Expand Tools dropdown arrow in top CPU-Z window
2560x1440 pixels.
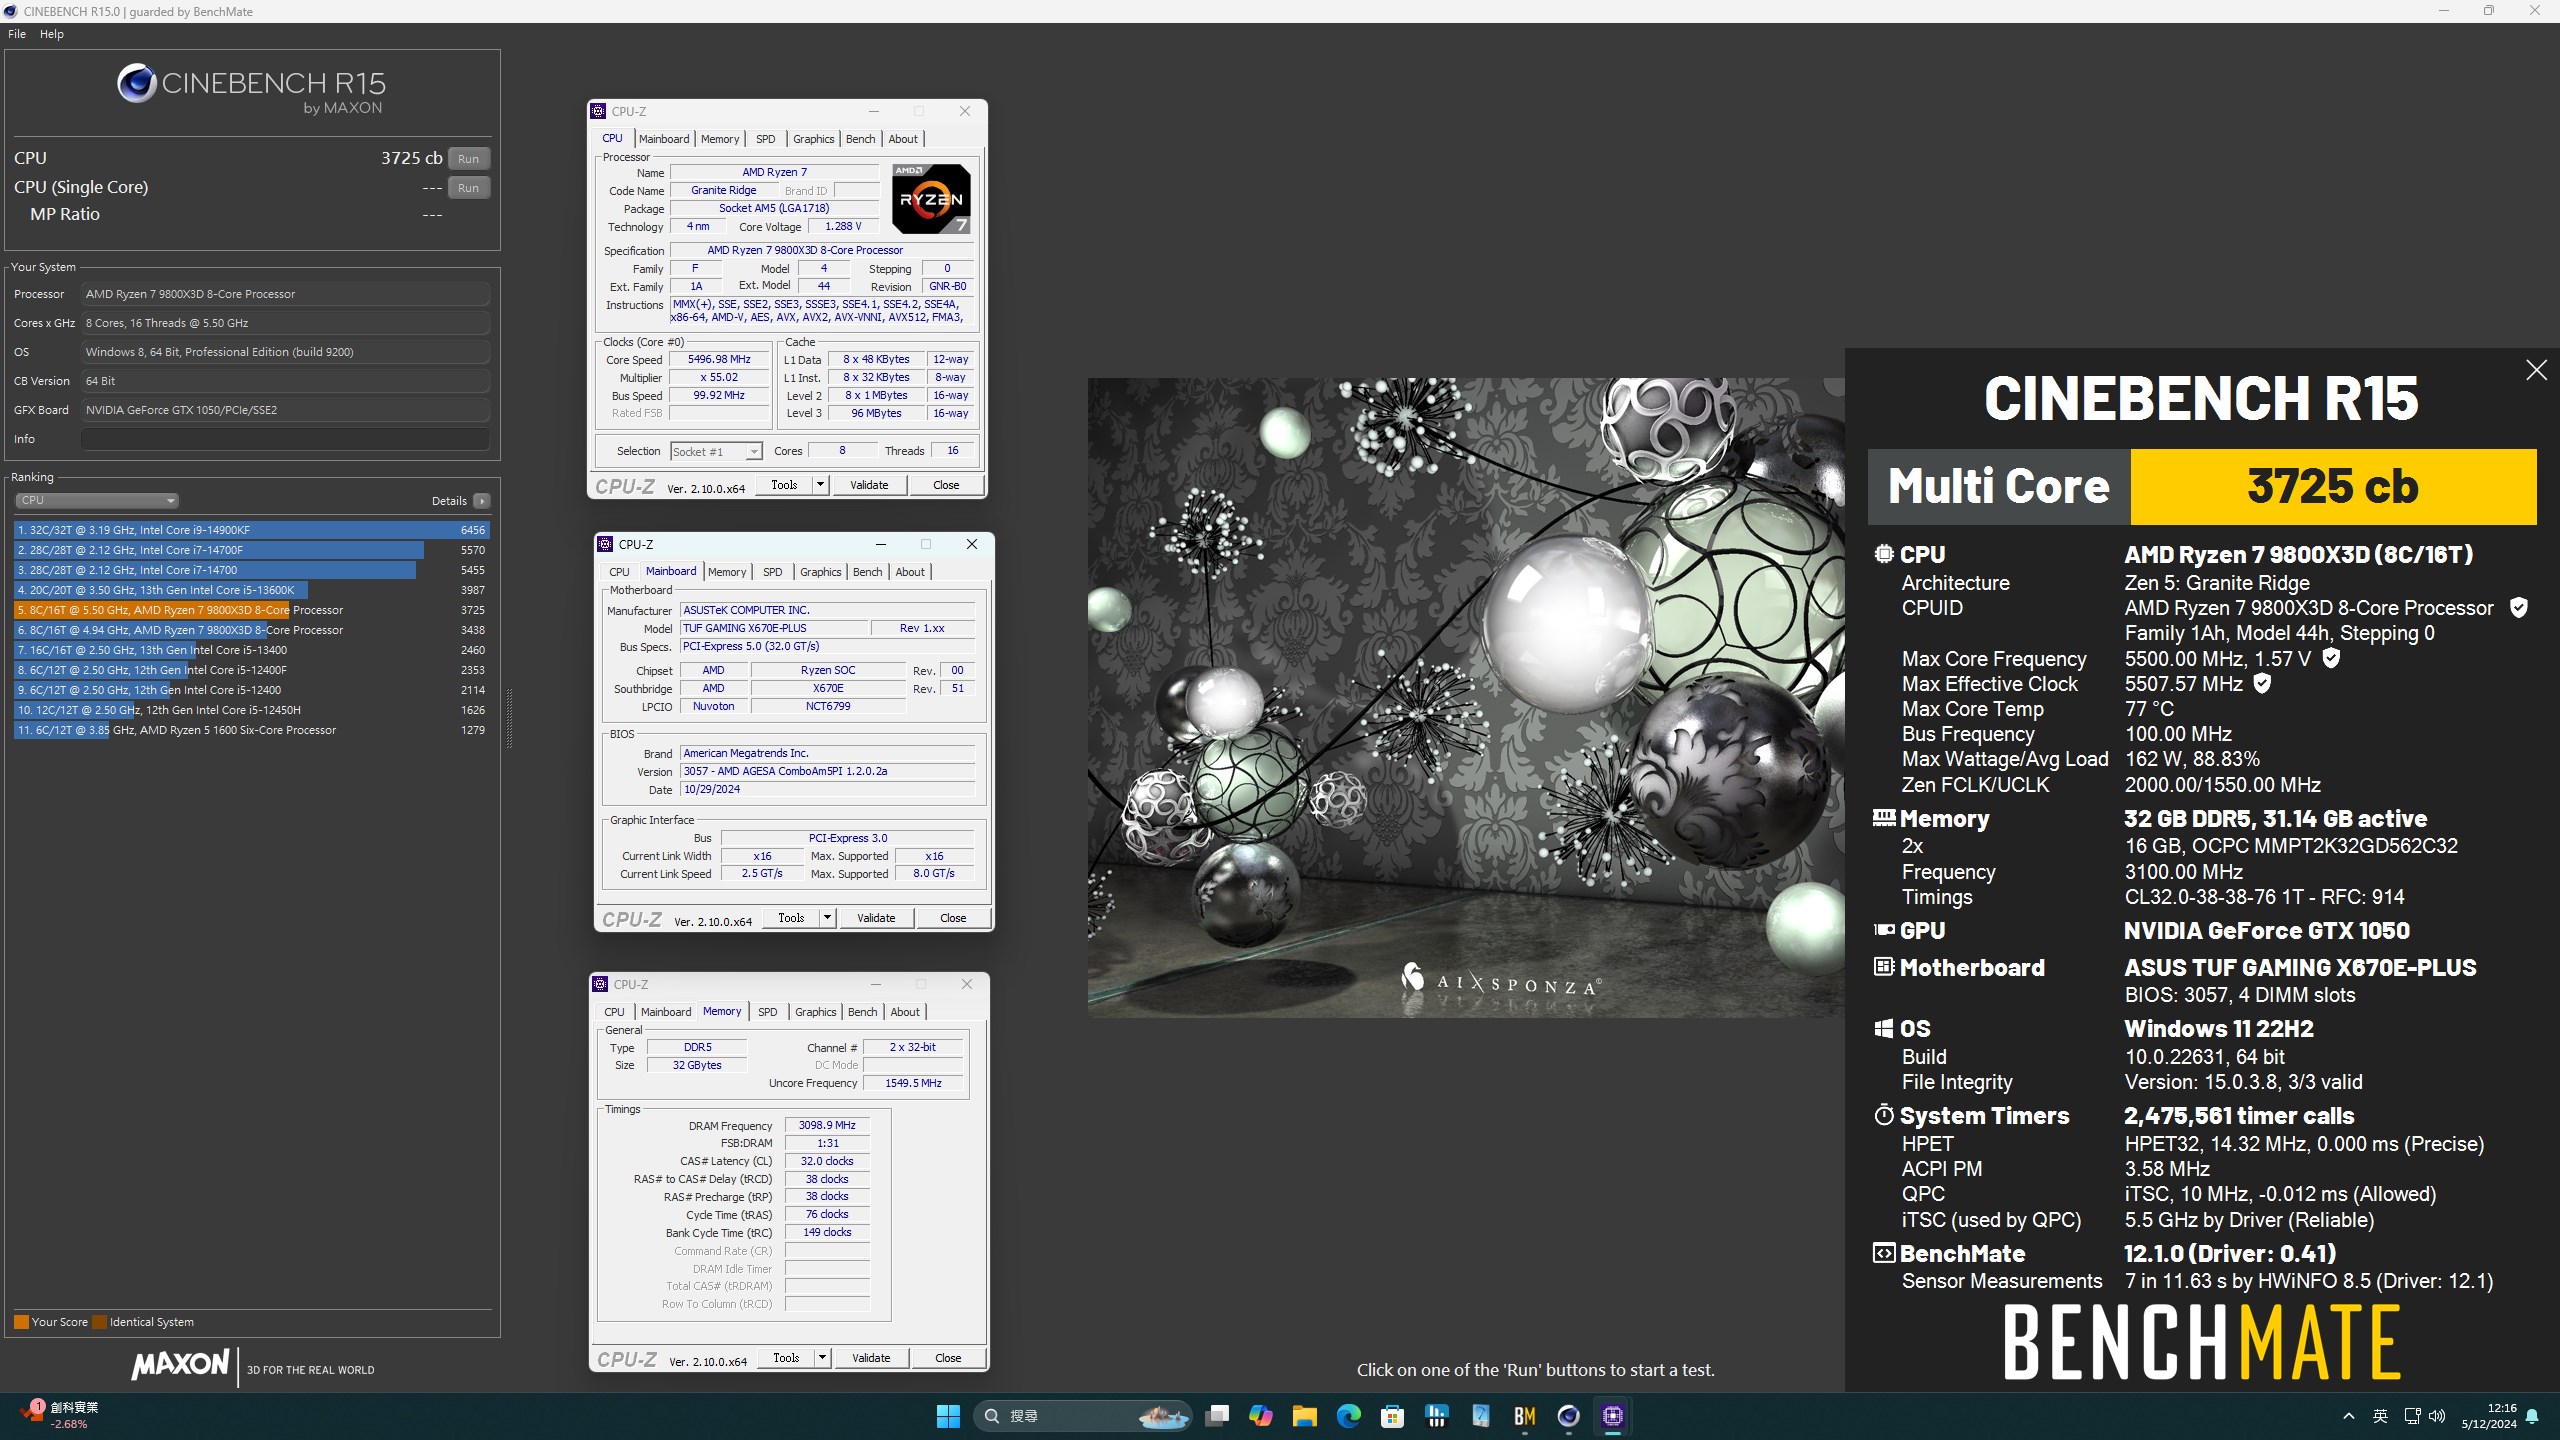pos(820,485)
